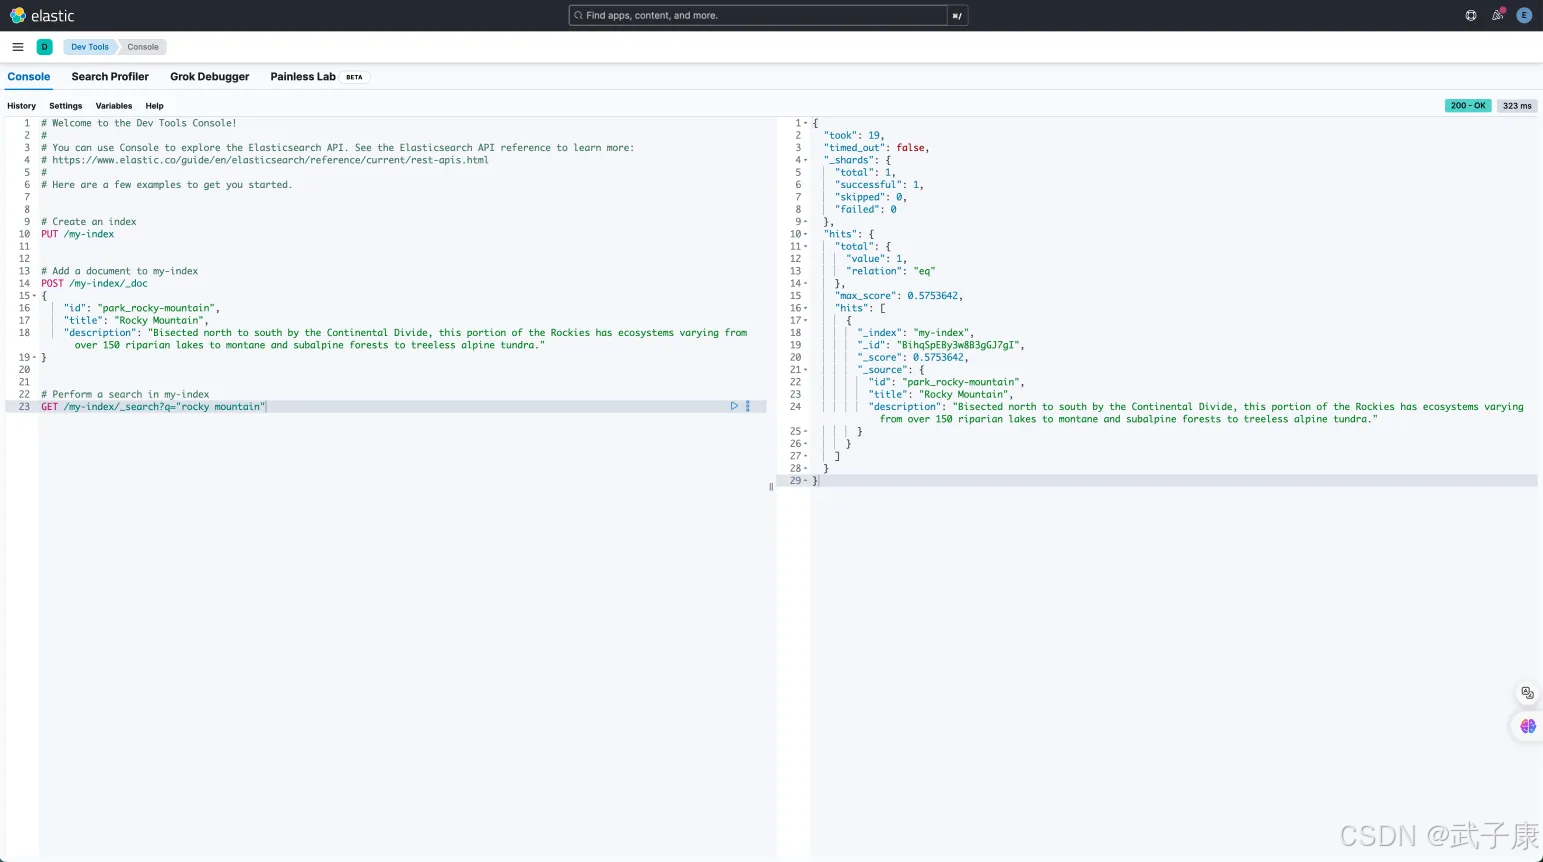Screen dimensions: 1543x862
Task: Fold the "_source" object at line 21
Action: [805, 370]
